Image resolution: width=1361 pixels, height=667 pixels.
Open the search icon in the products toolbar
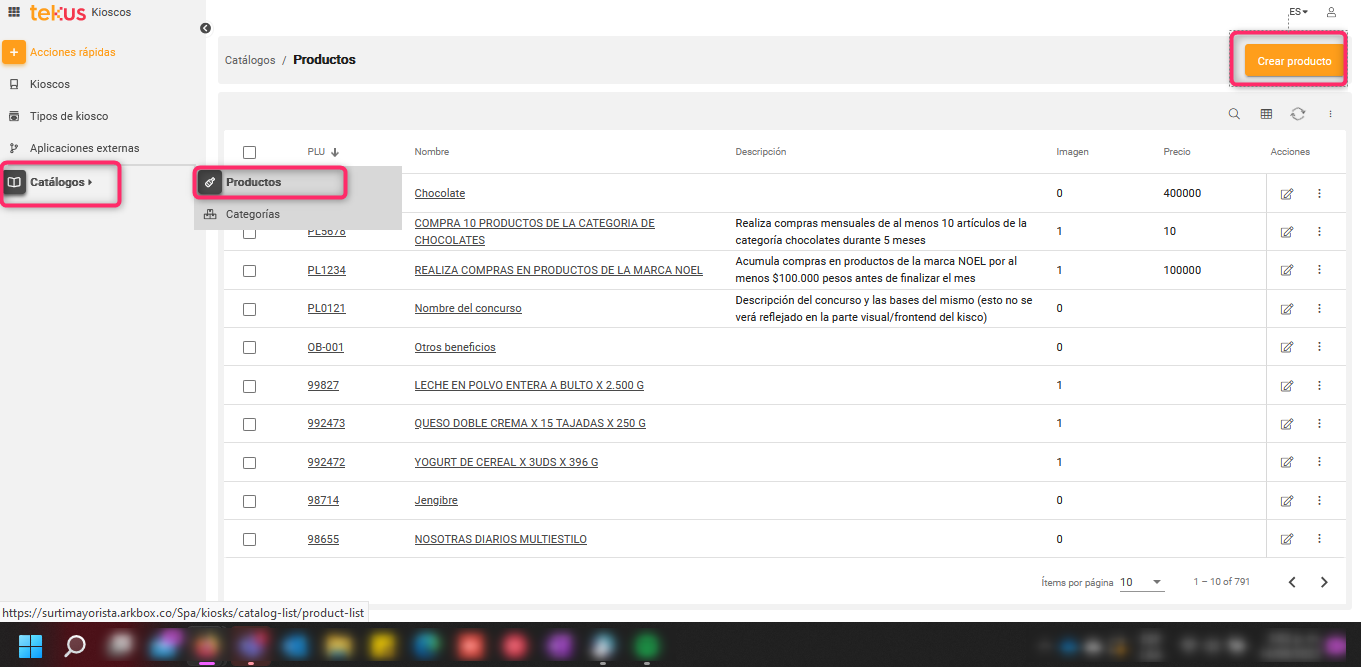[x=1234, y=113]
